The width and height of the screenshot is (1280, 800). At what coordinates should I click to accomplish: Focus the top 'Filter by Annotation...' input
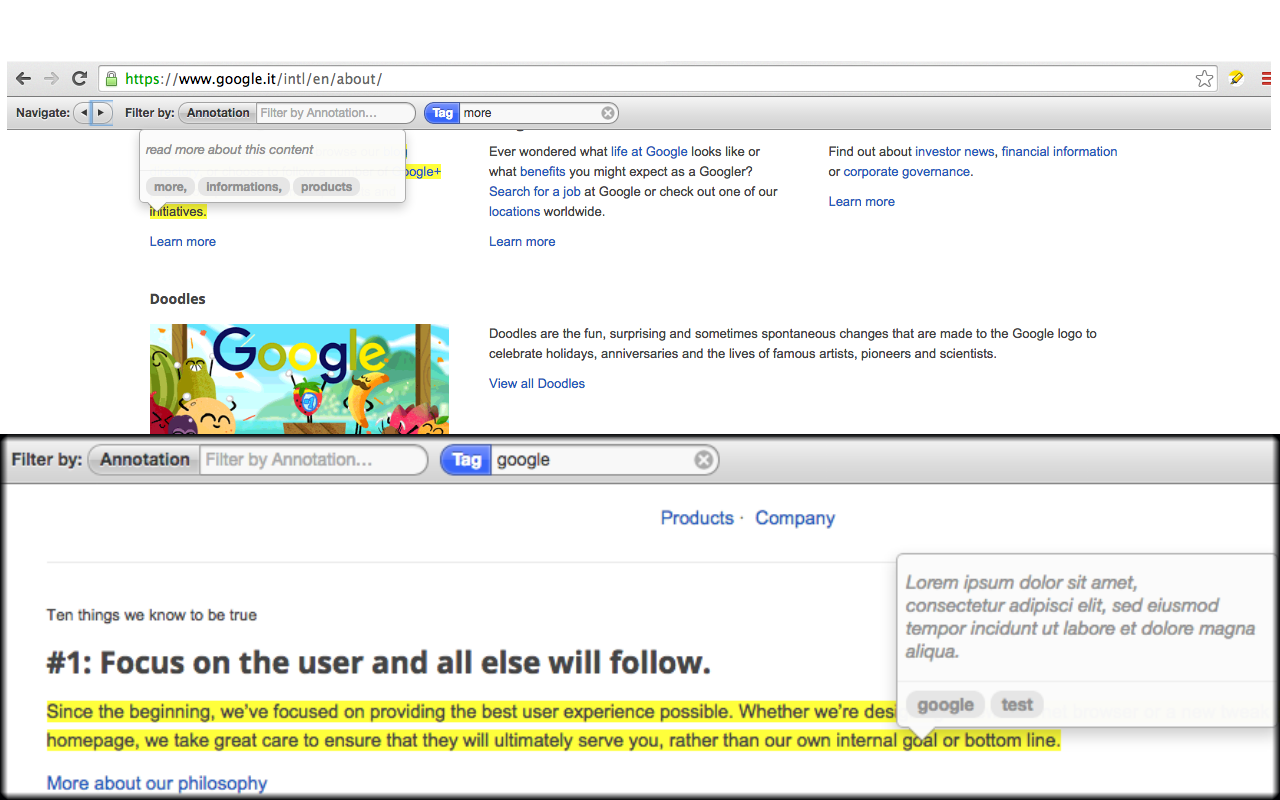(x=335, y=113)
